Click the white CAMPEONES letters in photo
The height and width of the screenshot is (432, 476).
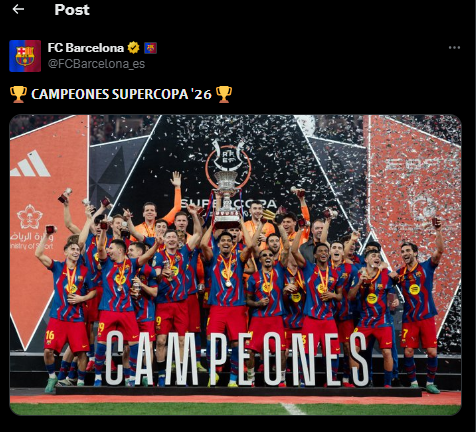(237, 358)
